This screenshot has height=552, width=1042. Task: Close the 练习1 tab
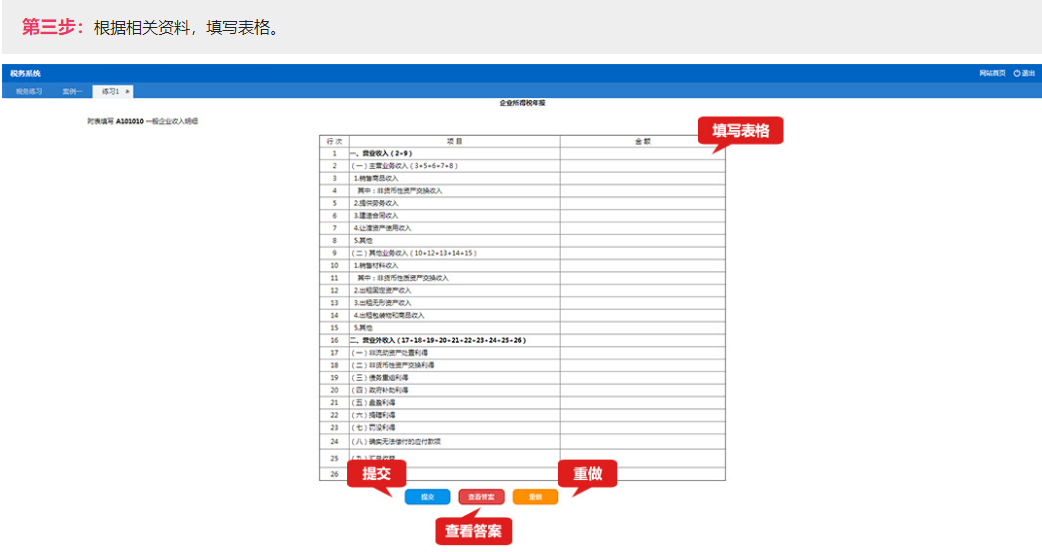point(128,92)
